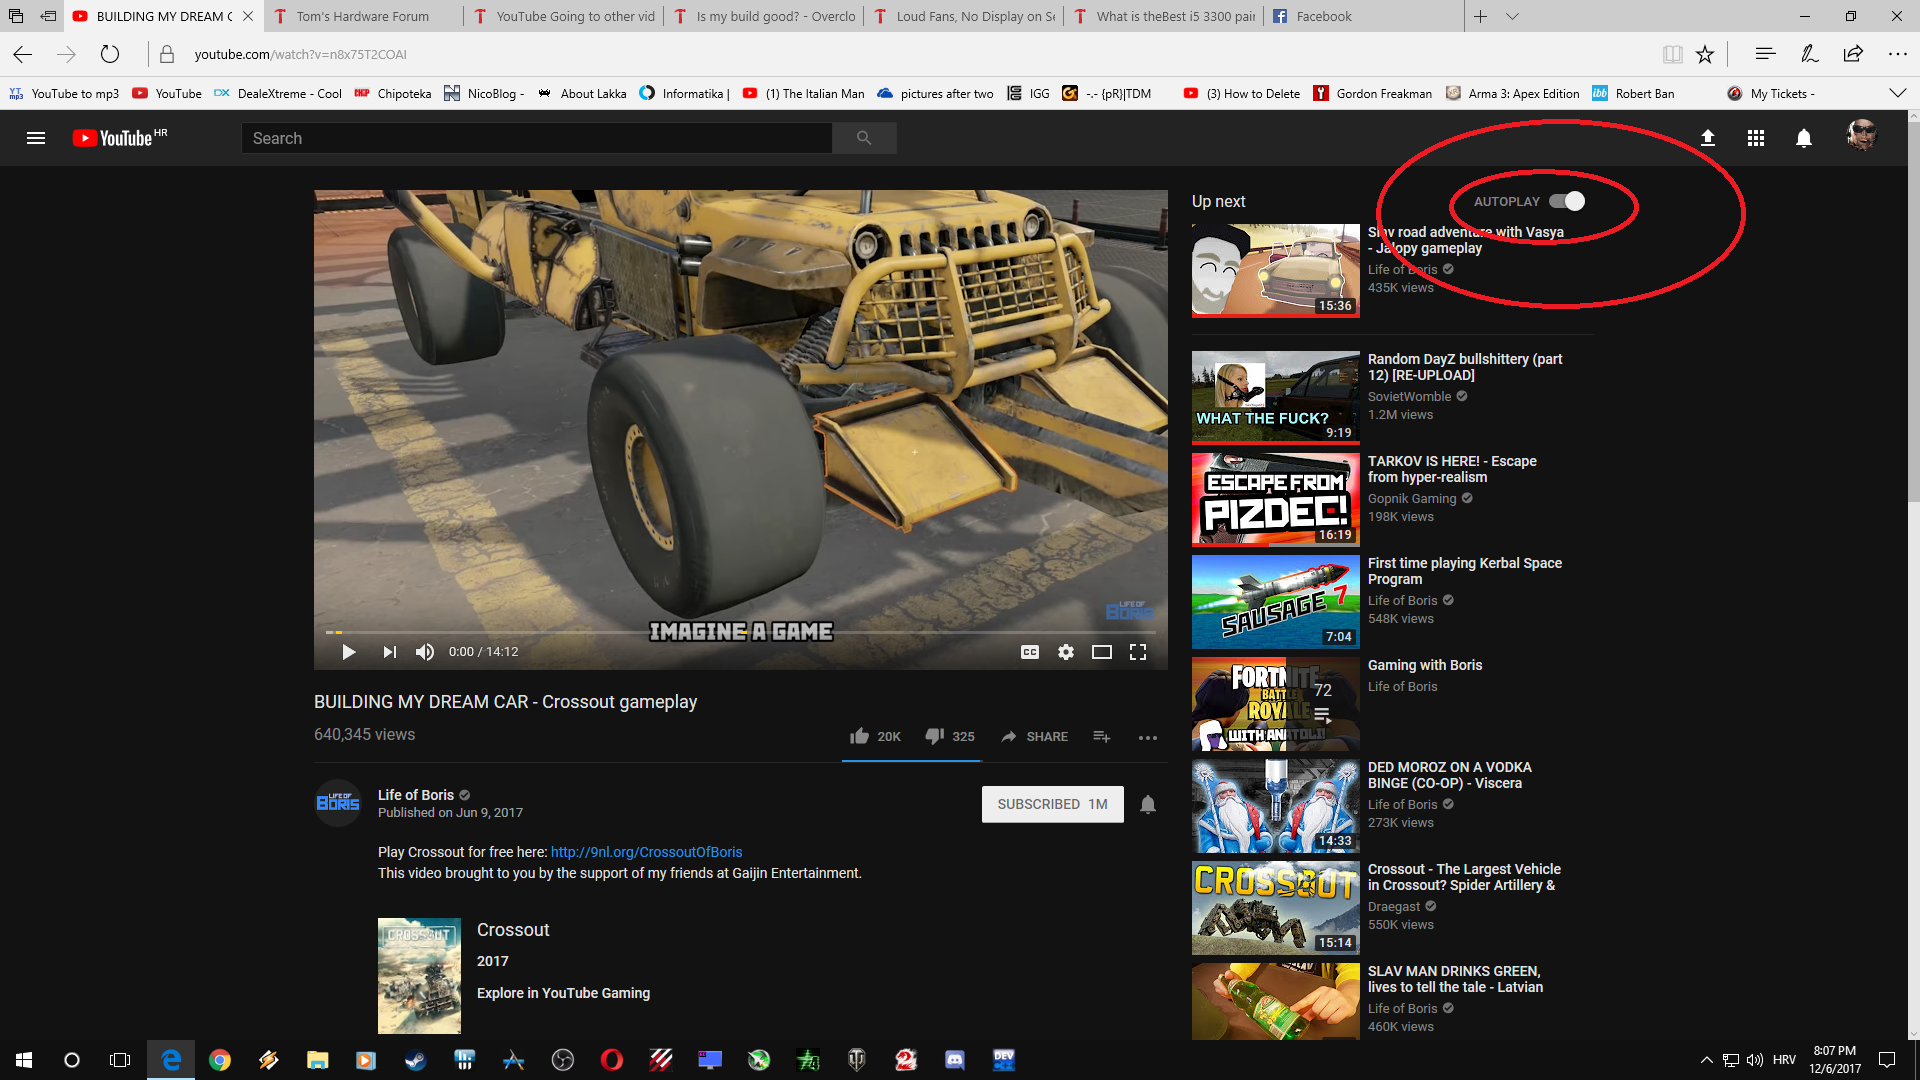Enter full screen mode
This screenshot has height=1080, width=1920.
coord(1138,652)
